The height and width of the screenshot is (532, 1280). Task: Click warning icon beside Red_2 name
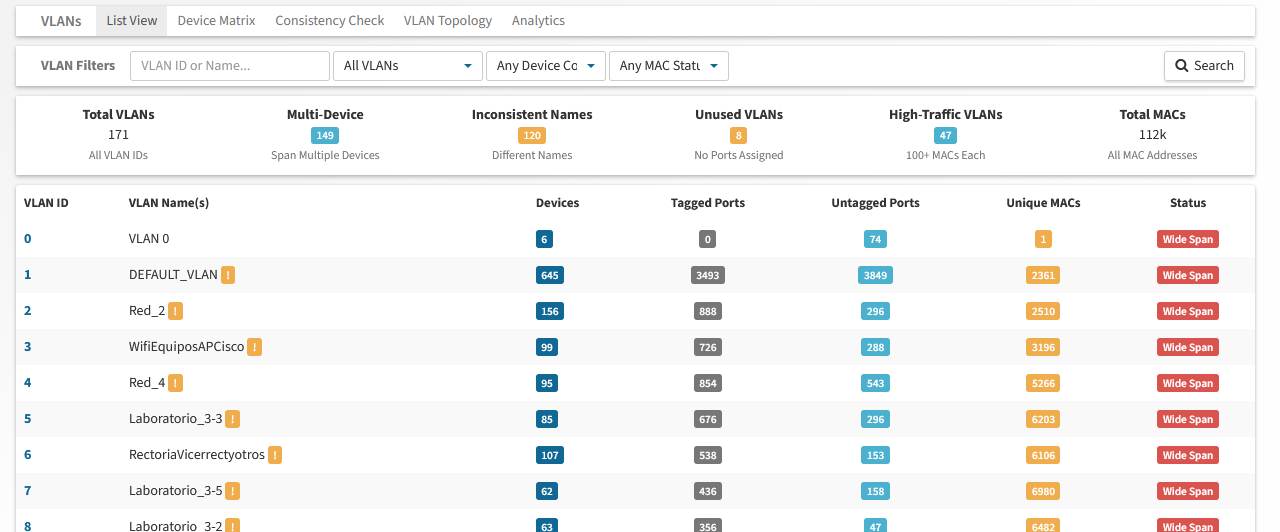(x=176, y=311)
